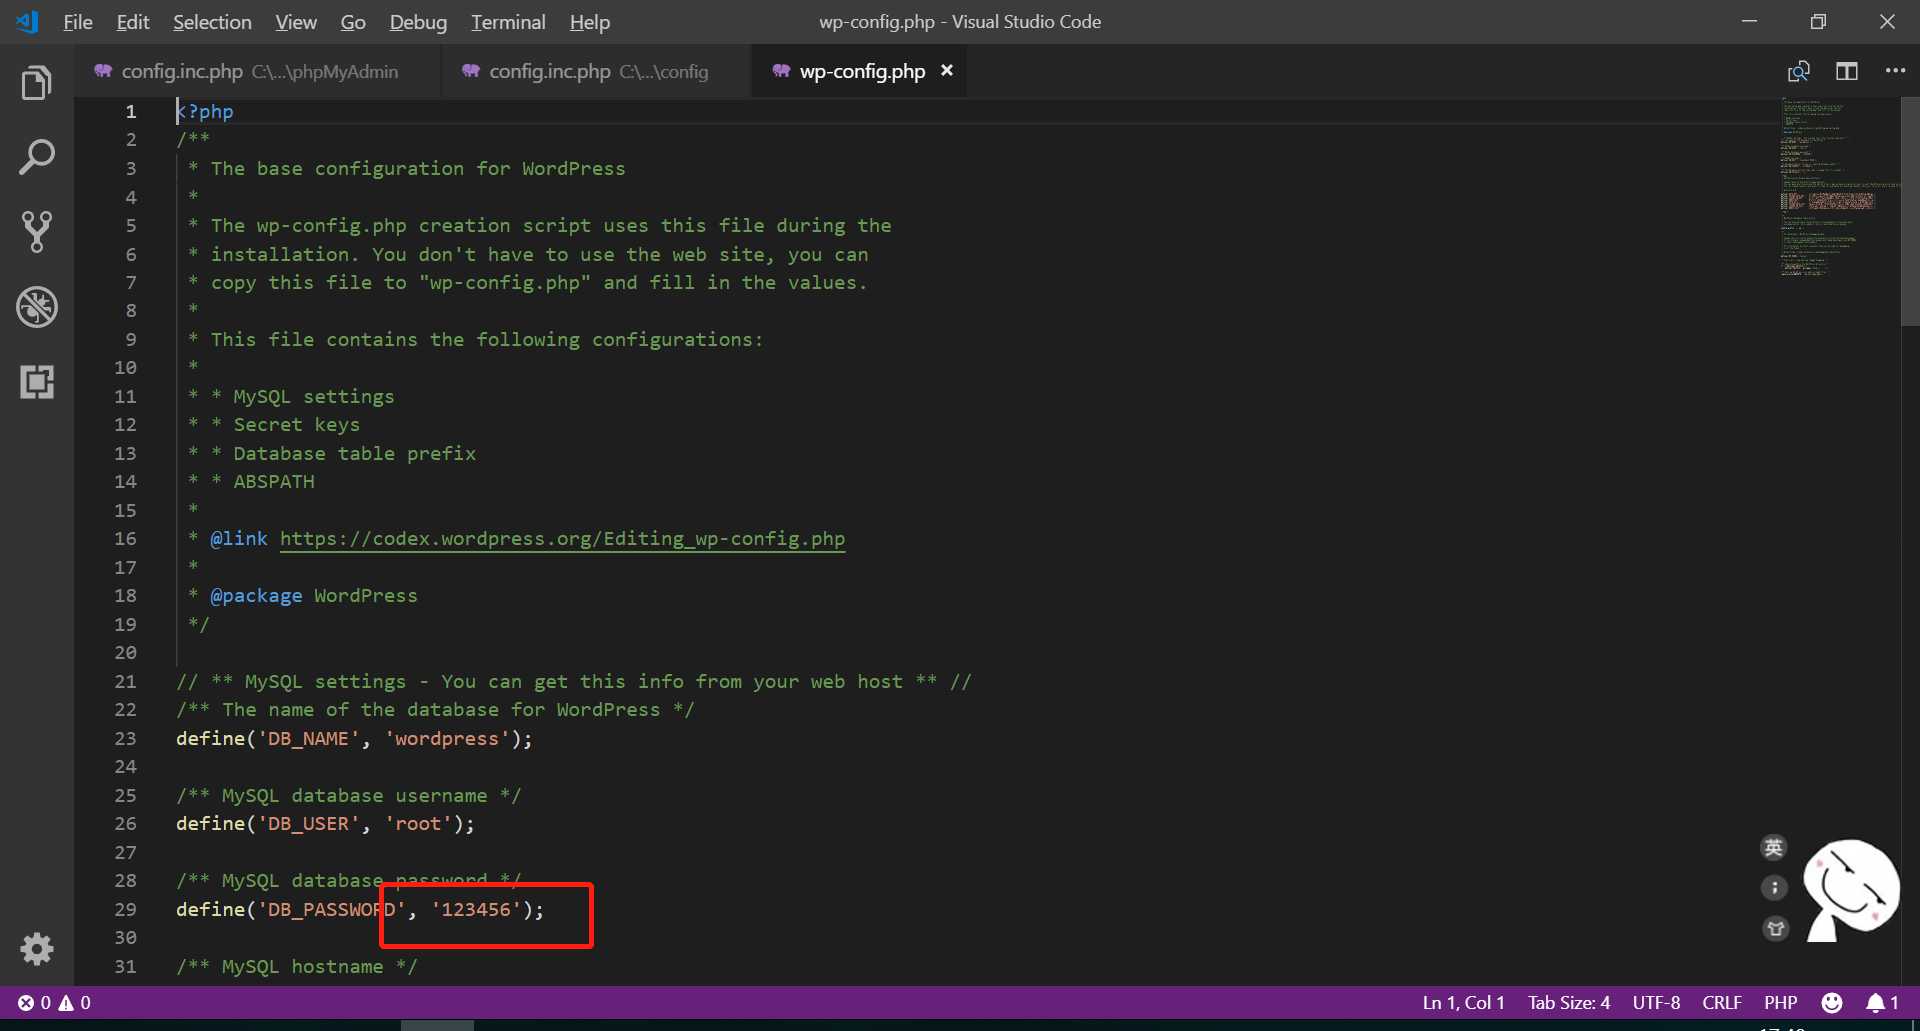Image resolution: width=1920 pixels, height=1031 pixels.
Task: Open notifications bell in status bar
Action: tap(1882, 1003)
